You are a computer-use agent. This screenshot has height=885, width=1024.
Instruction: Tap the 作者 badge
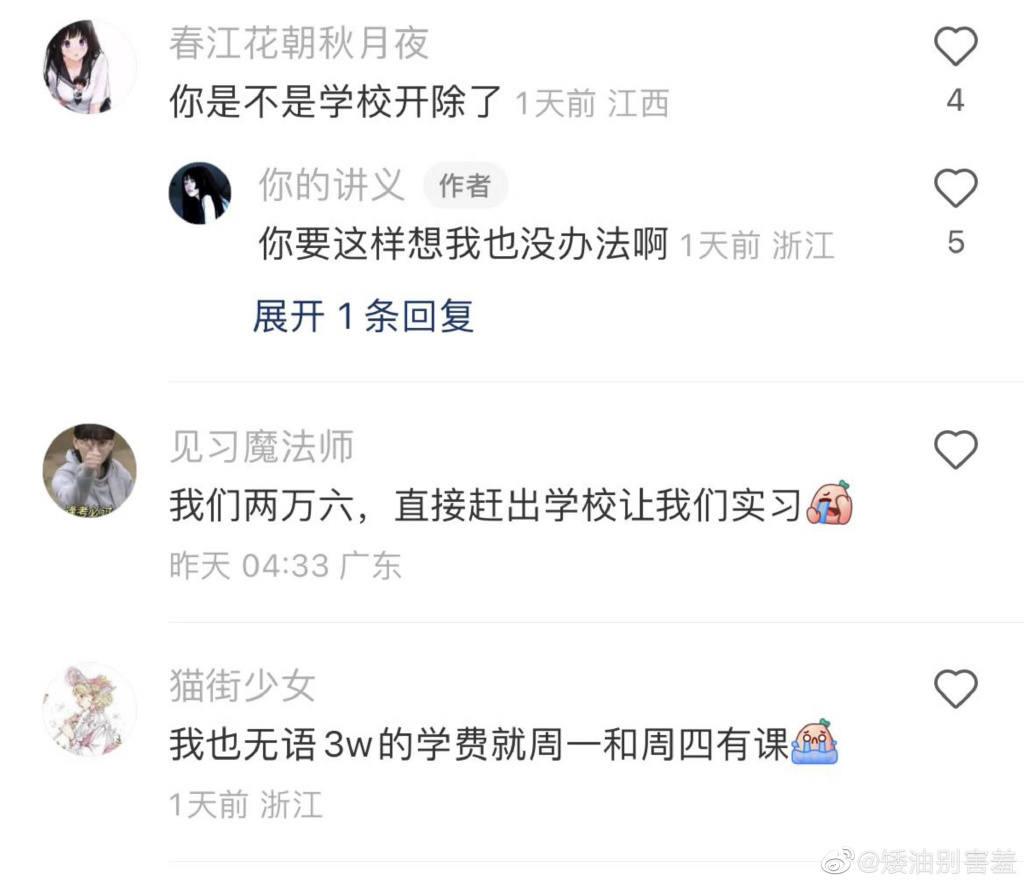[465, 185]
